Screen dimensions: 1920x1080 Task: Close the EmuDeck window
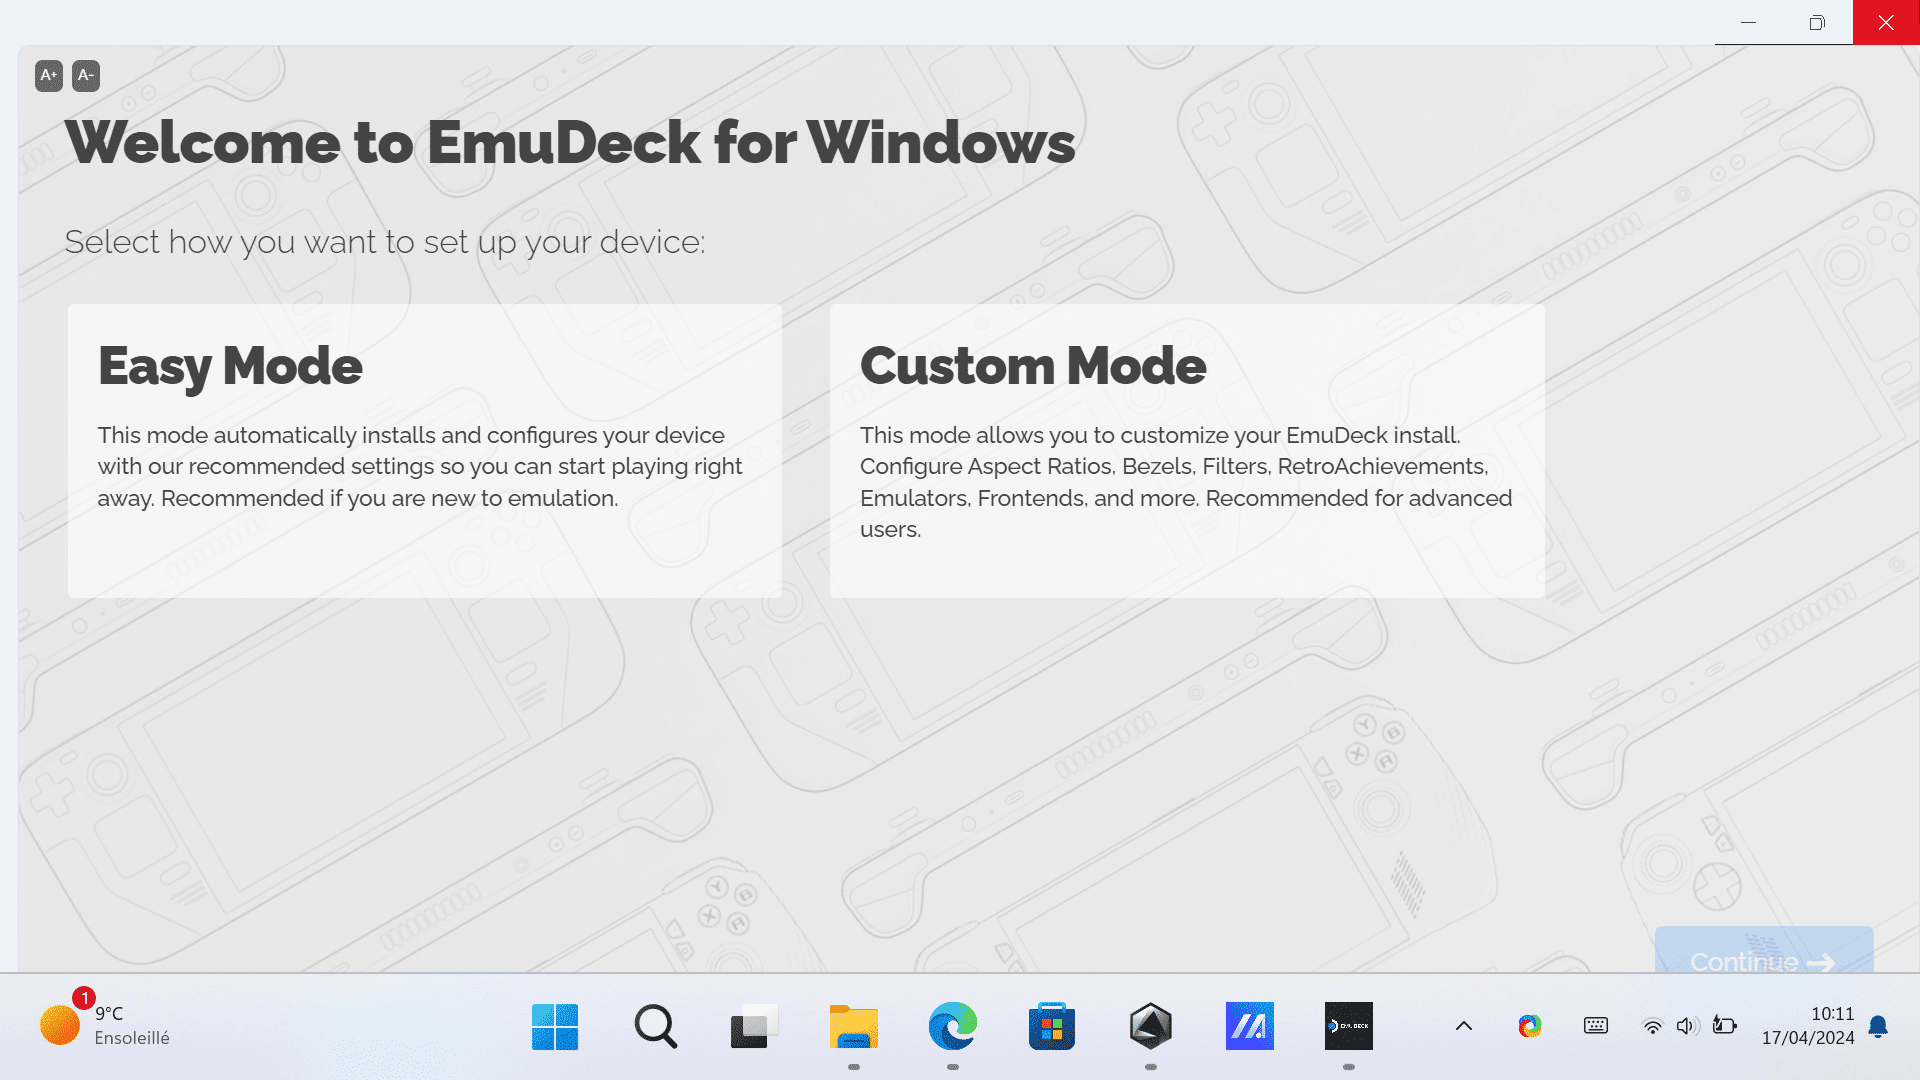click(x=1886, y=22)
